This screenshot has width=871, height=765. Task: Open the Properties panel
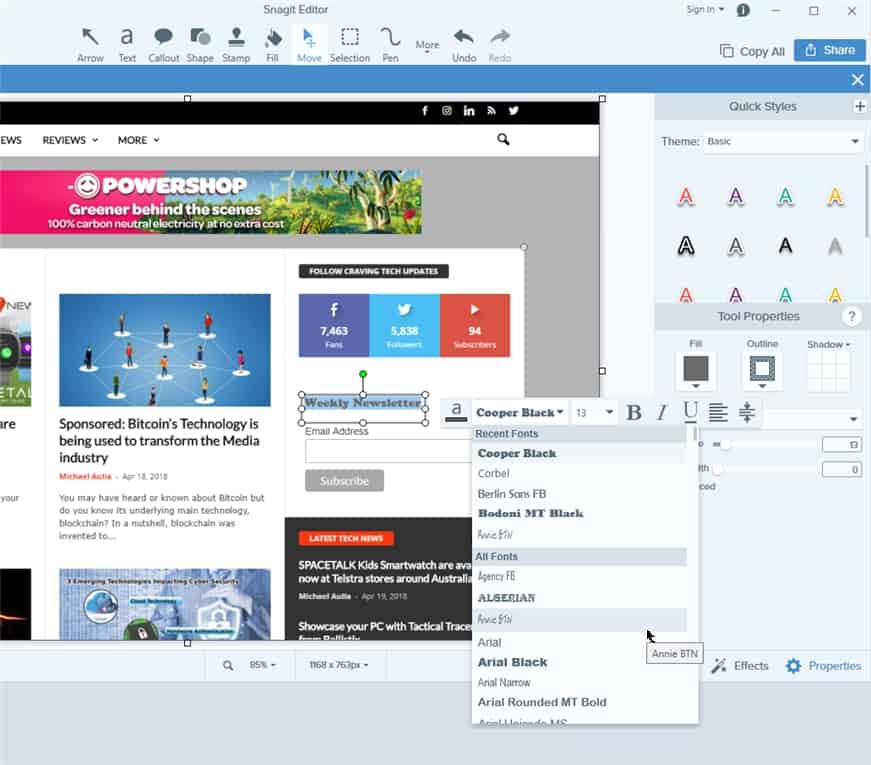click(824, 666)
